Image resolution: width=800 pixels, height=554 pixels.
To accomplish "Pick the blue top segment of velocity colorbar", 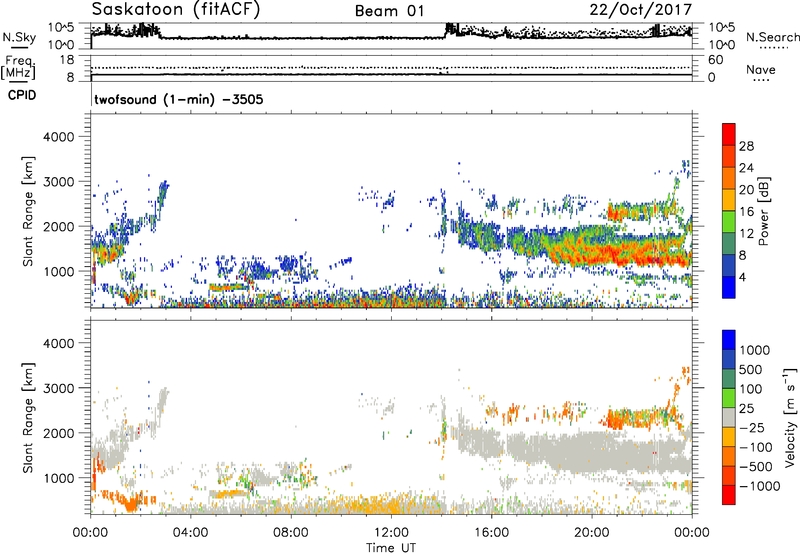I will point(729,340).
